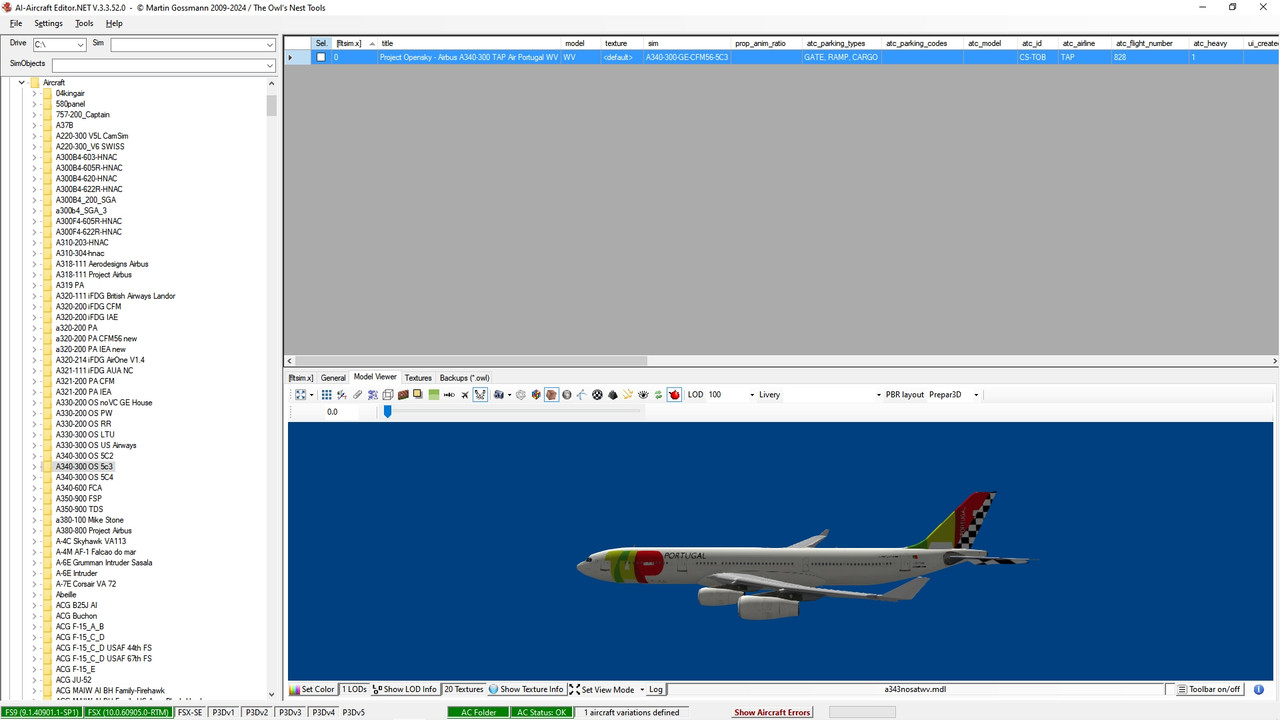The image size is (1280, 720).
Task: Click the grey sphere icon
Action: coord(567,394)
